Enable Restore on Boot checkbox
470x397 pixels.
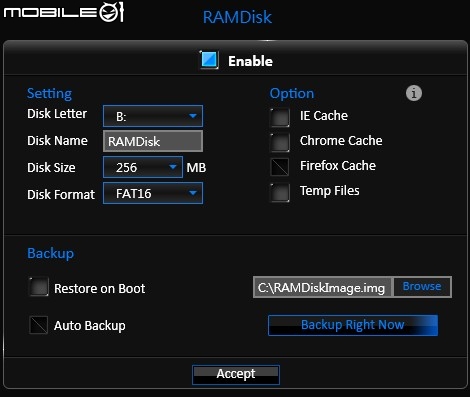click(39, 287)
